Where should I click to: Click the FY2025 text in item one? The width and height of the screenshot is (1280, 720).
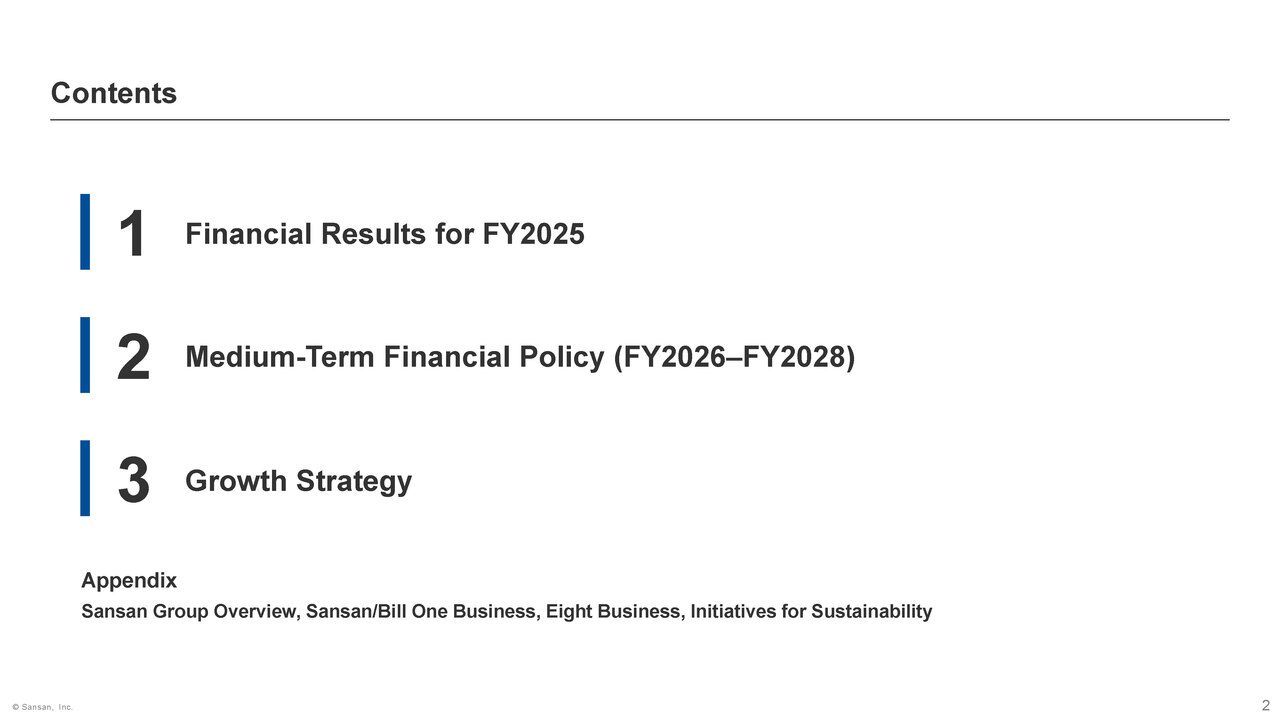pos(534,234)
